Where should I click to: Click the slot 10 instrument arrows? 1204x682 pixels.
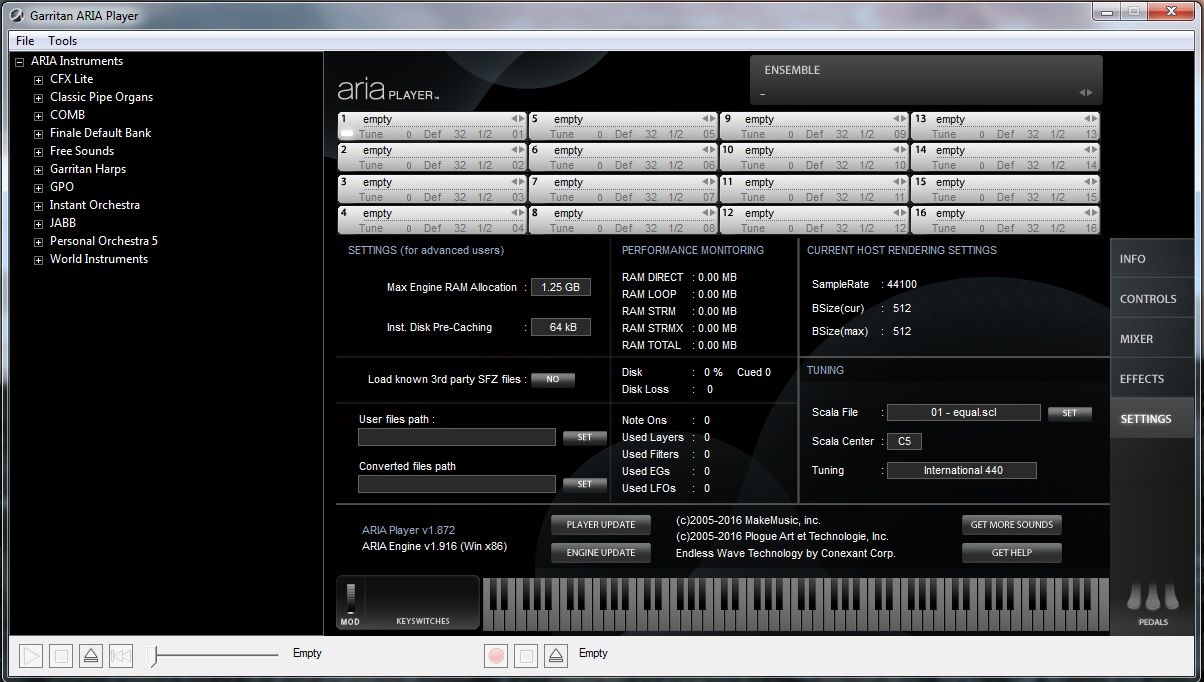coord(899,150)
